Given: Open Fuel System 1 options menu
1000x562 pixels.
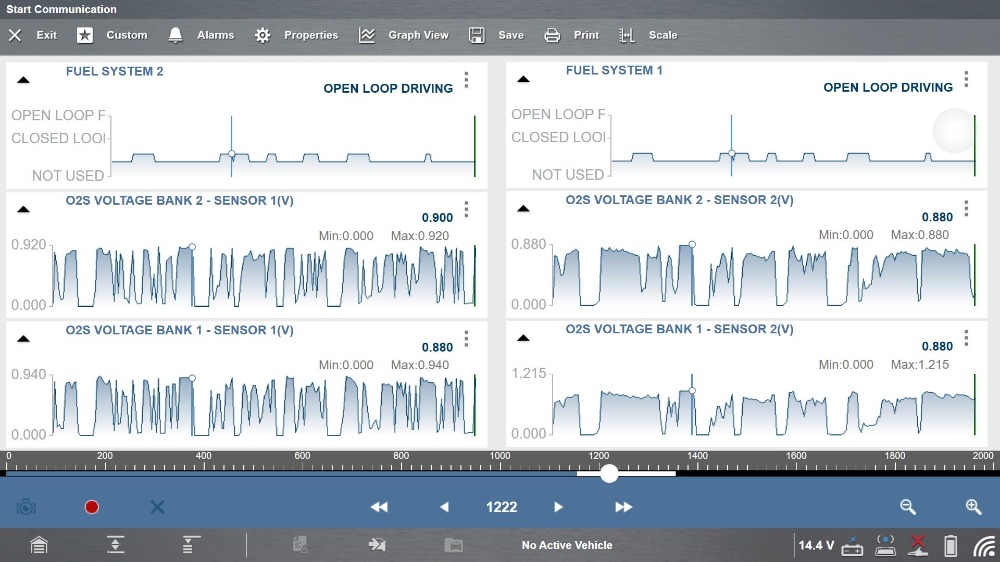Looking at the screenshot, I should pos(966,79).
